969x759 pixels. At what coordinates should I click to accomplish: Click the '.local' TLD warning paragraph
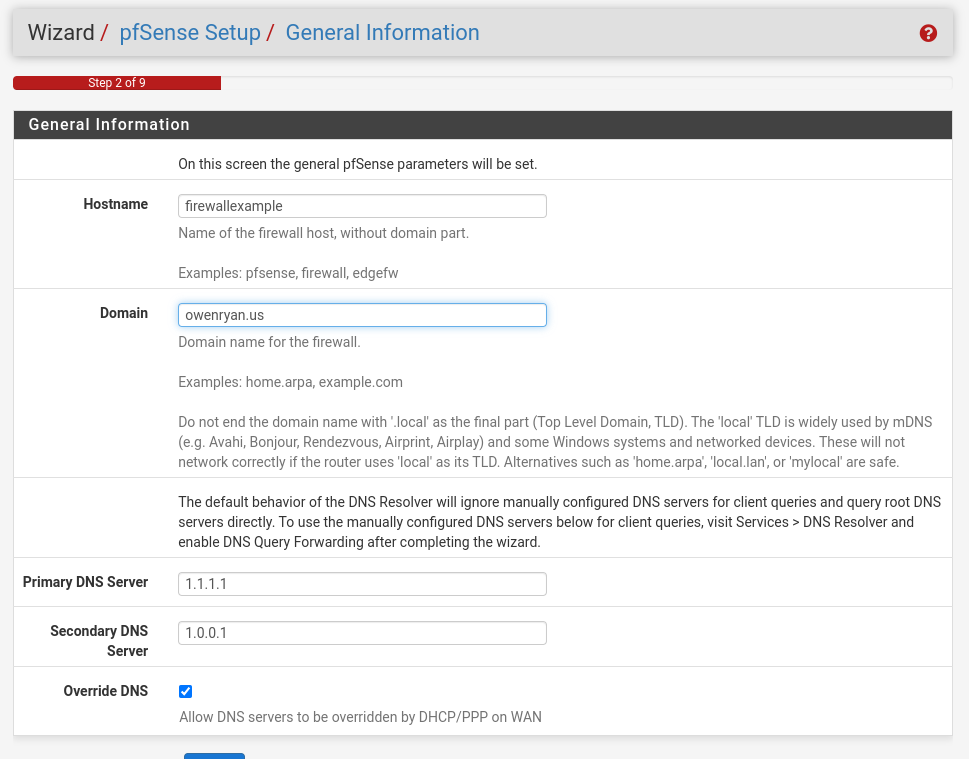[x=555, y=442]
